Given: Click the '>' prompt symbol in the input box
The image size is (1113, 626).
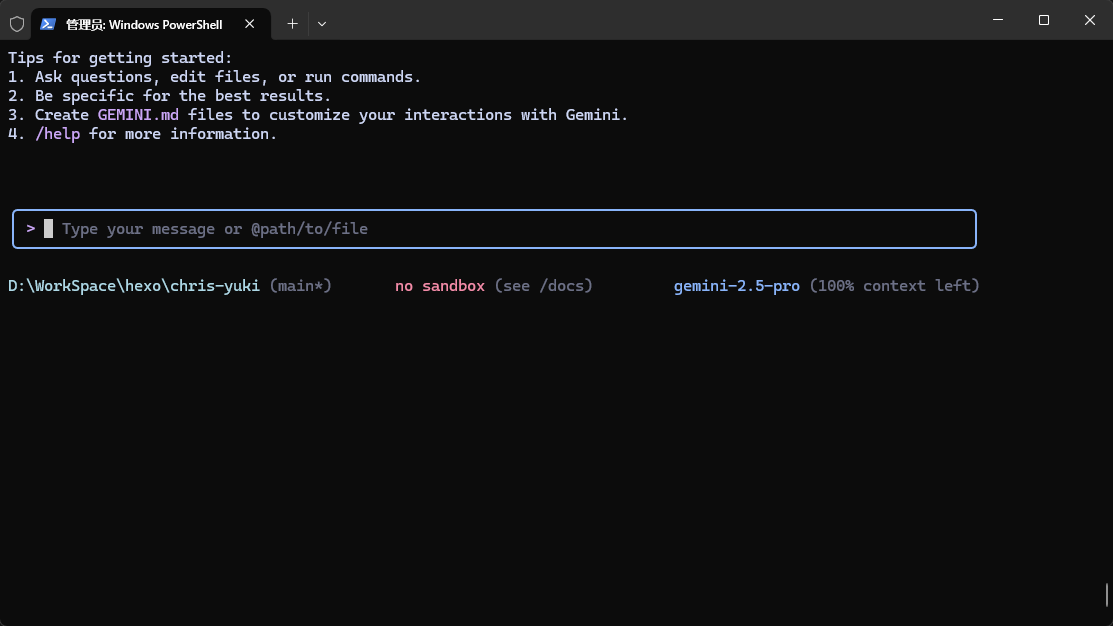Looking at the screenshot, I should [x=30, y=229].
